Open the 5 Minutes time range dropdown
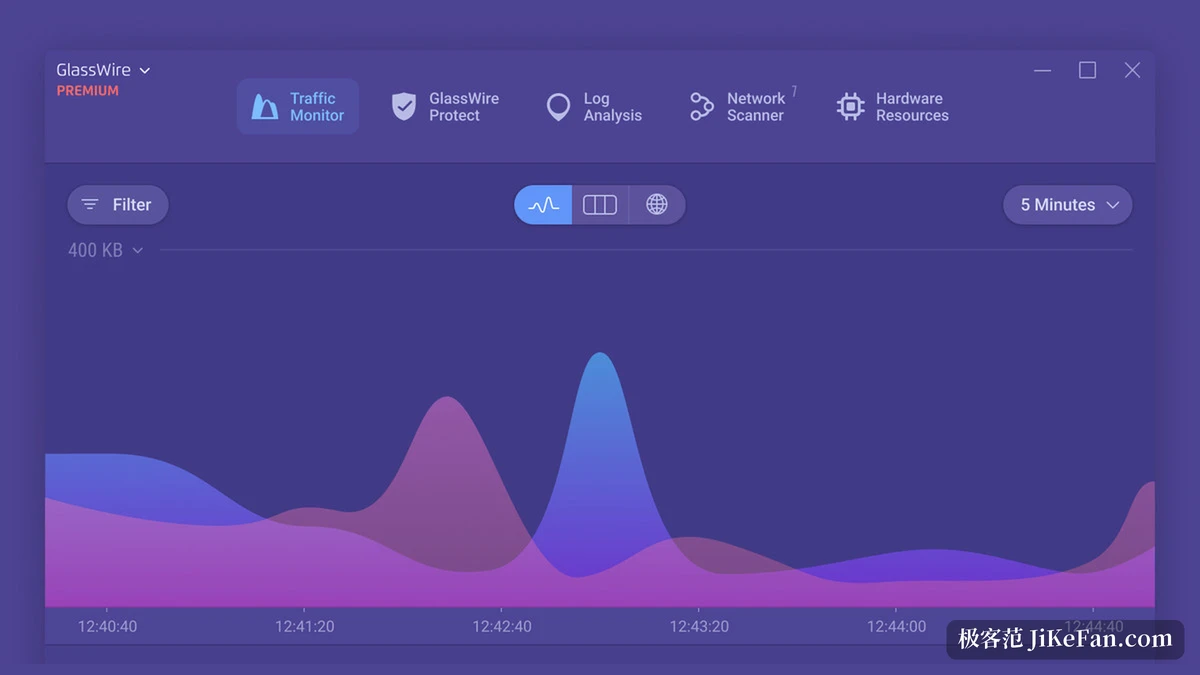This screenshot has height=675, width=1200. coord(1068,204)
